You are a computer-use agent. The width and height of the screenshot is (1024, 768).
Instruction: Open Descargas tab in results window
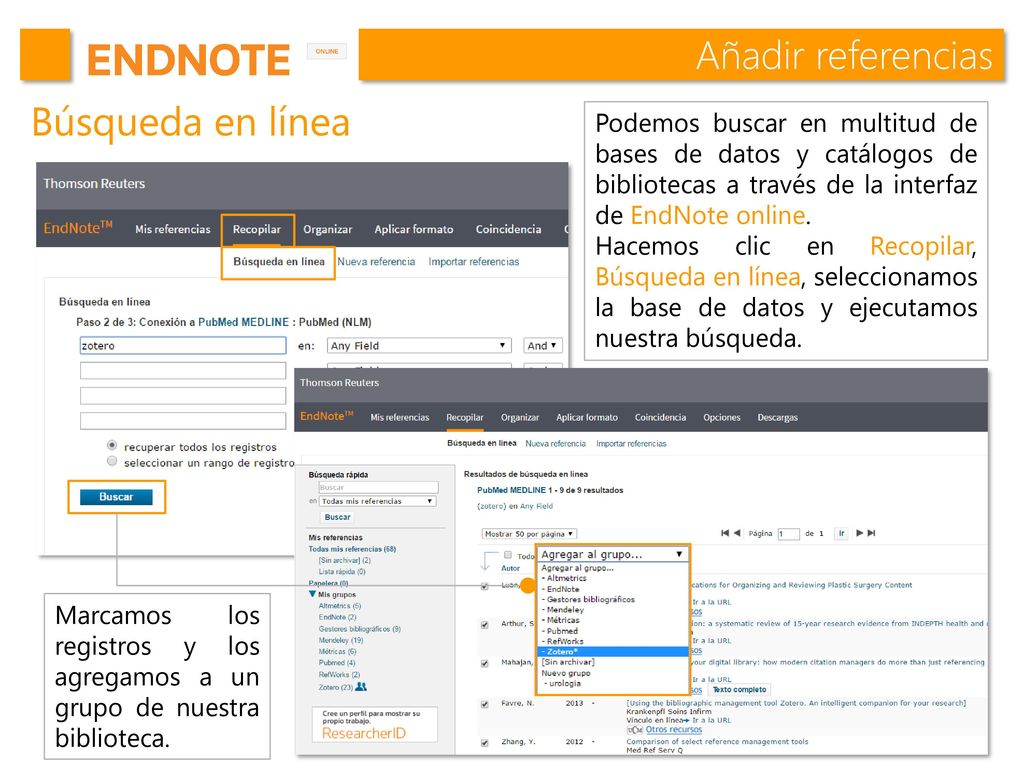777,417
